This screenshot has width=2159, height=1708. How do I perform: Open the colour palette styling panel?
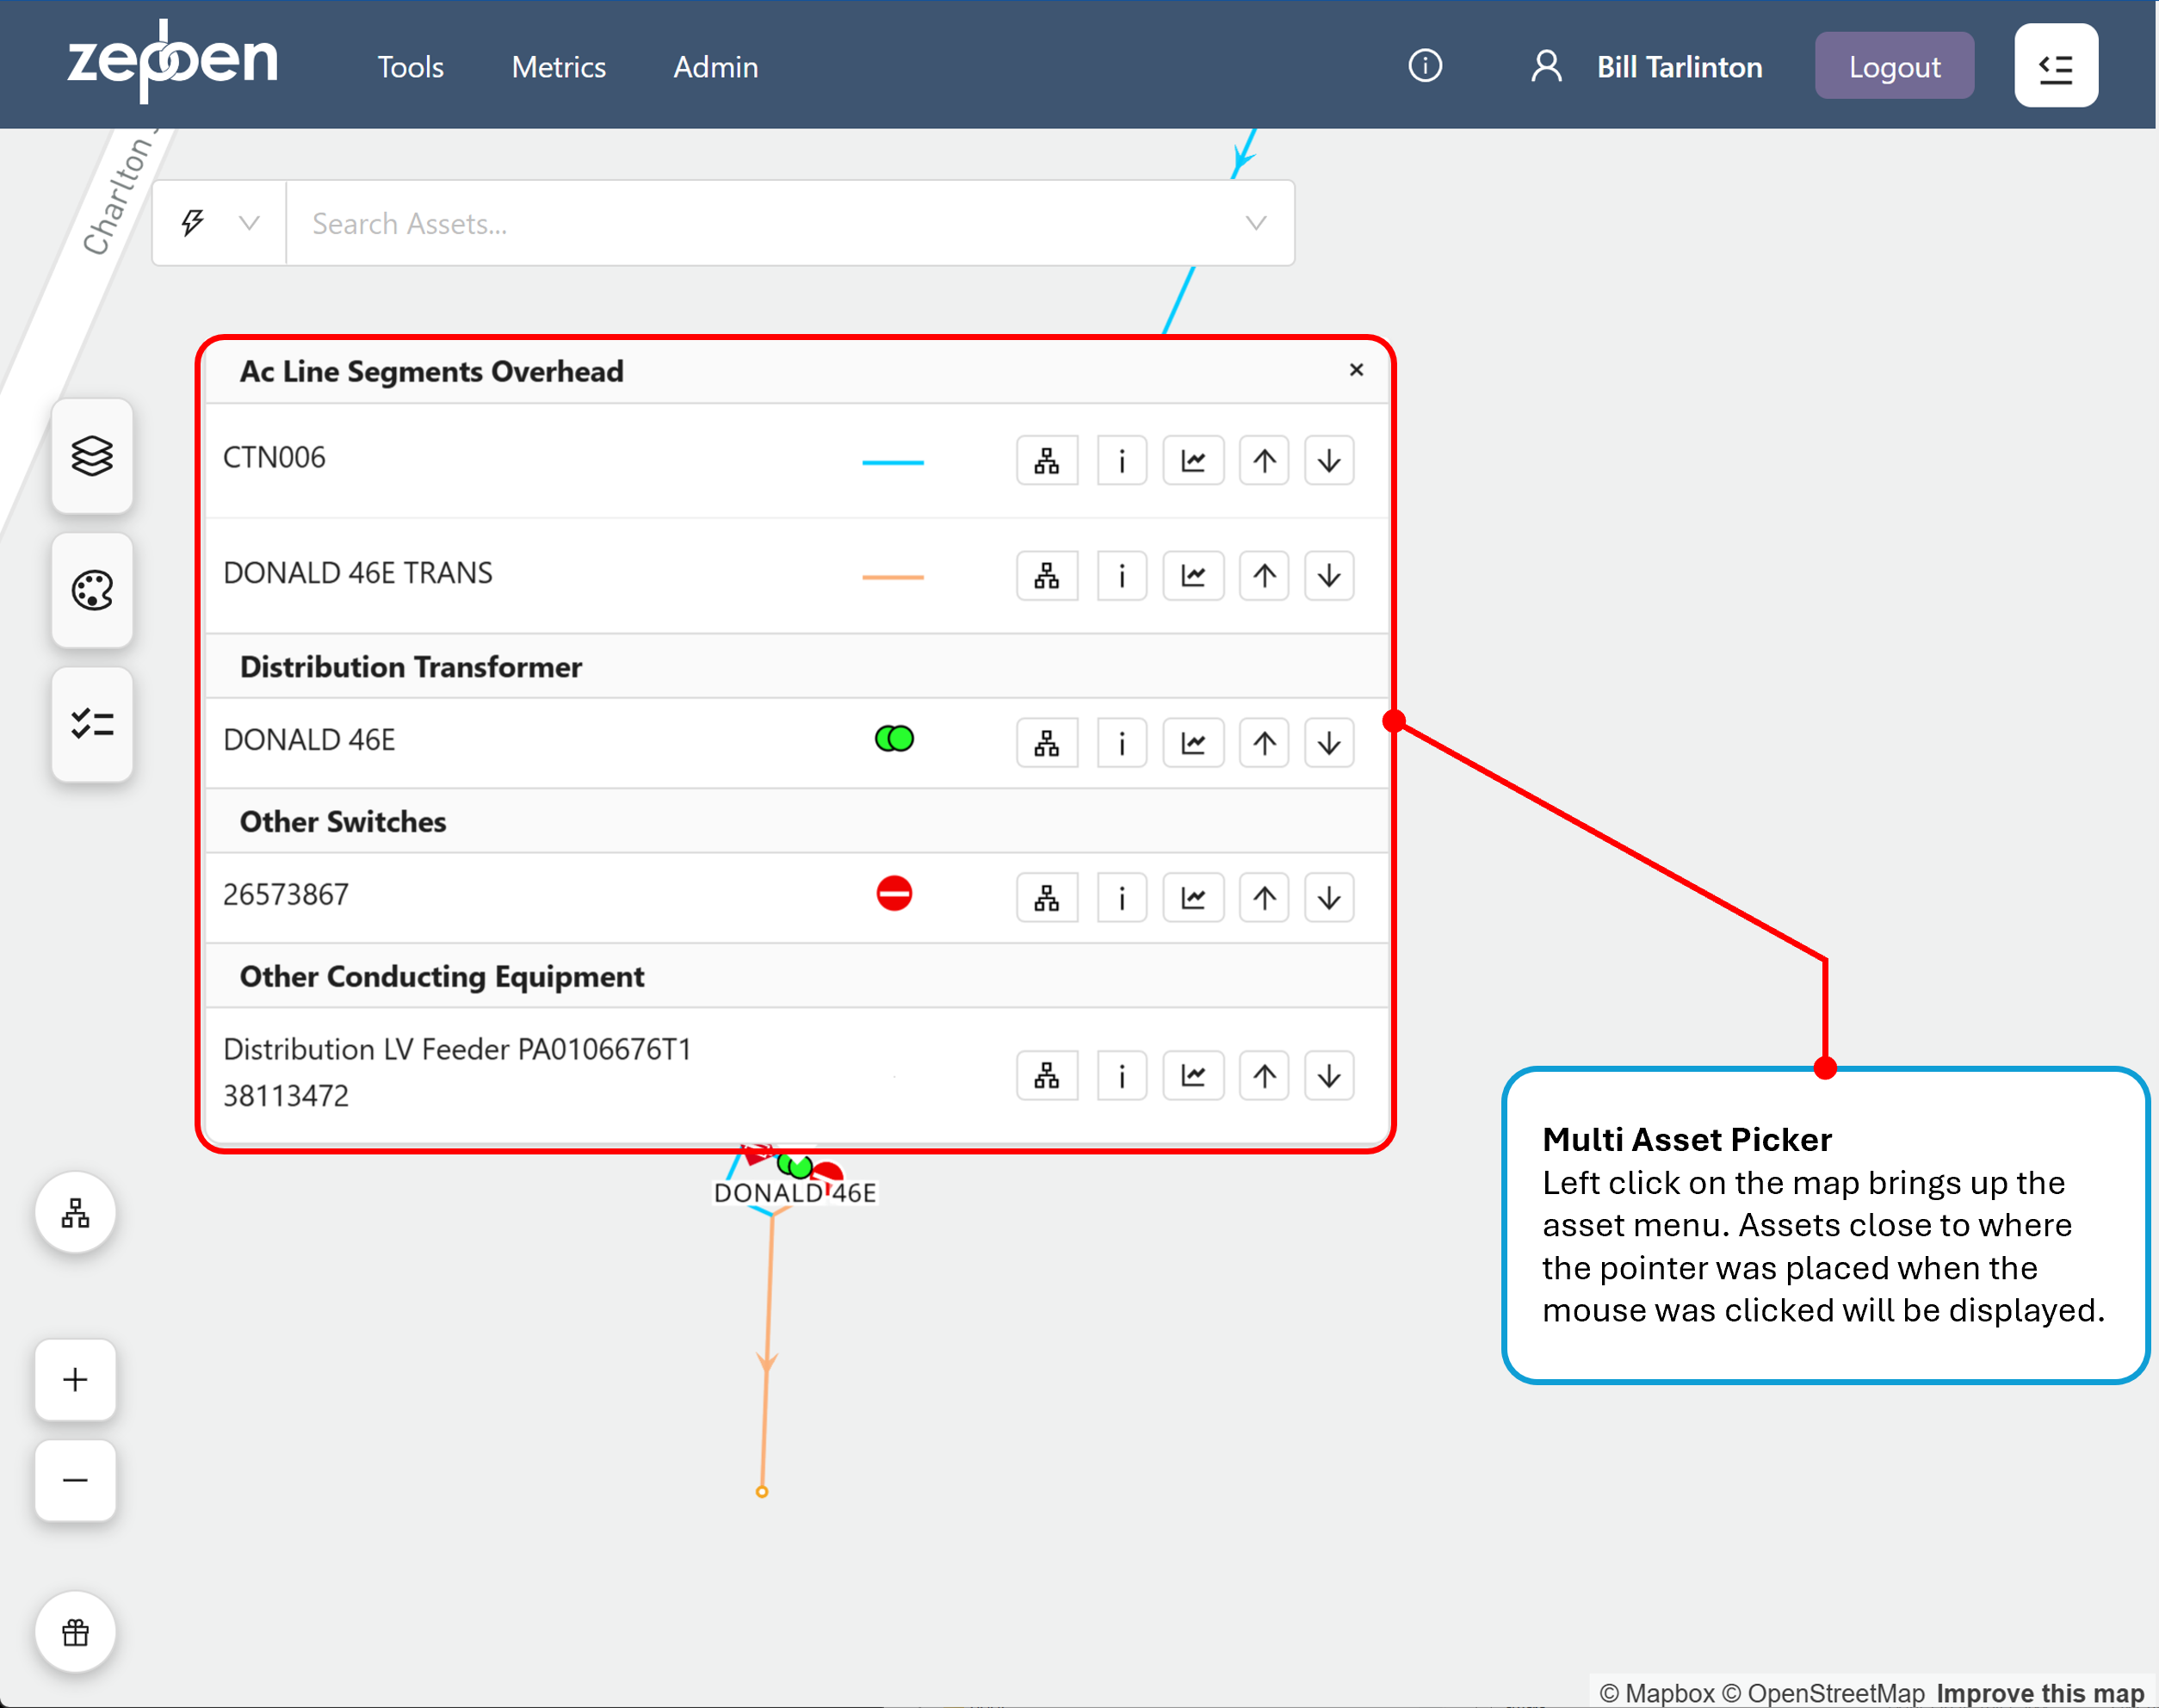coord(92,590)
